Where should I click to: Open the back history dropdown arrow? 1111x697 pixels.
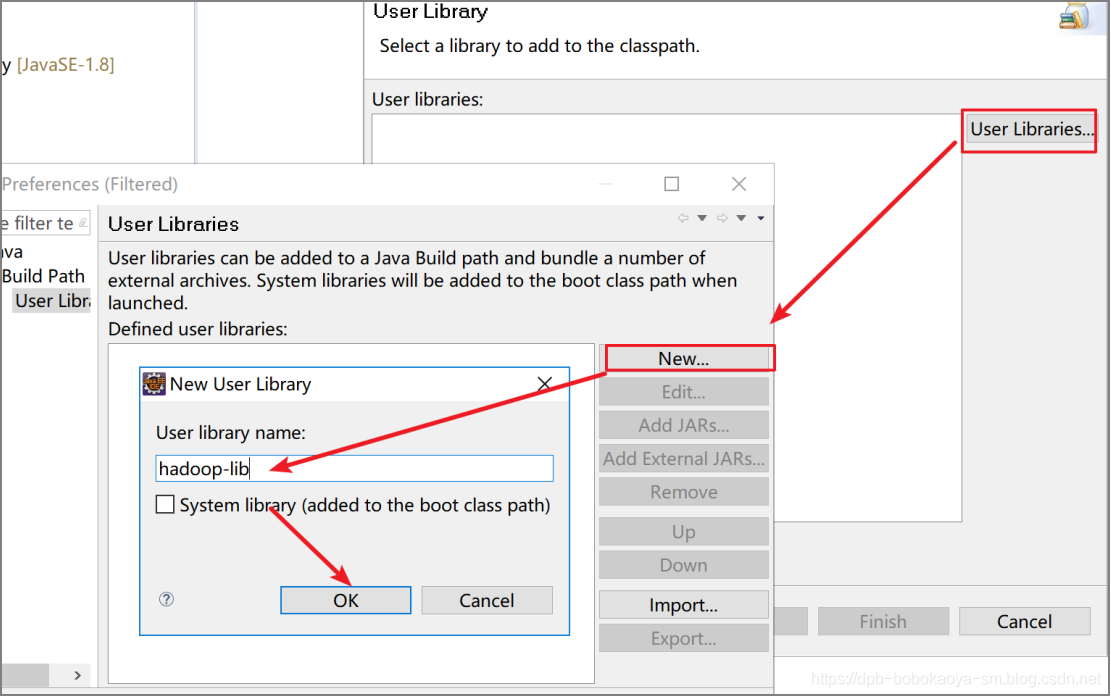click(702, 218)
